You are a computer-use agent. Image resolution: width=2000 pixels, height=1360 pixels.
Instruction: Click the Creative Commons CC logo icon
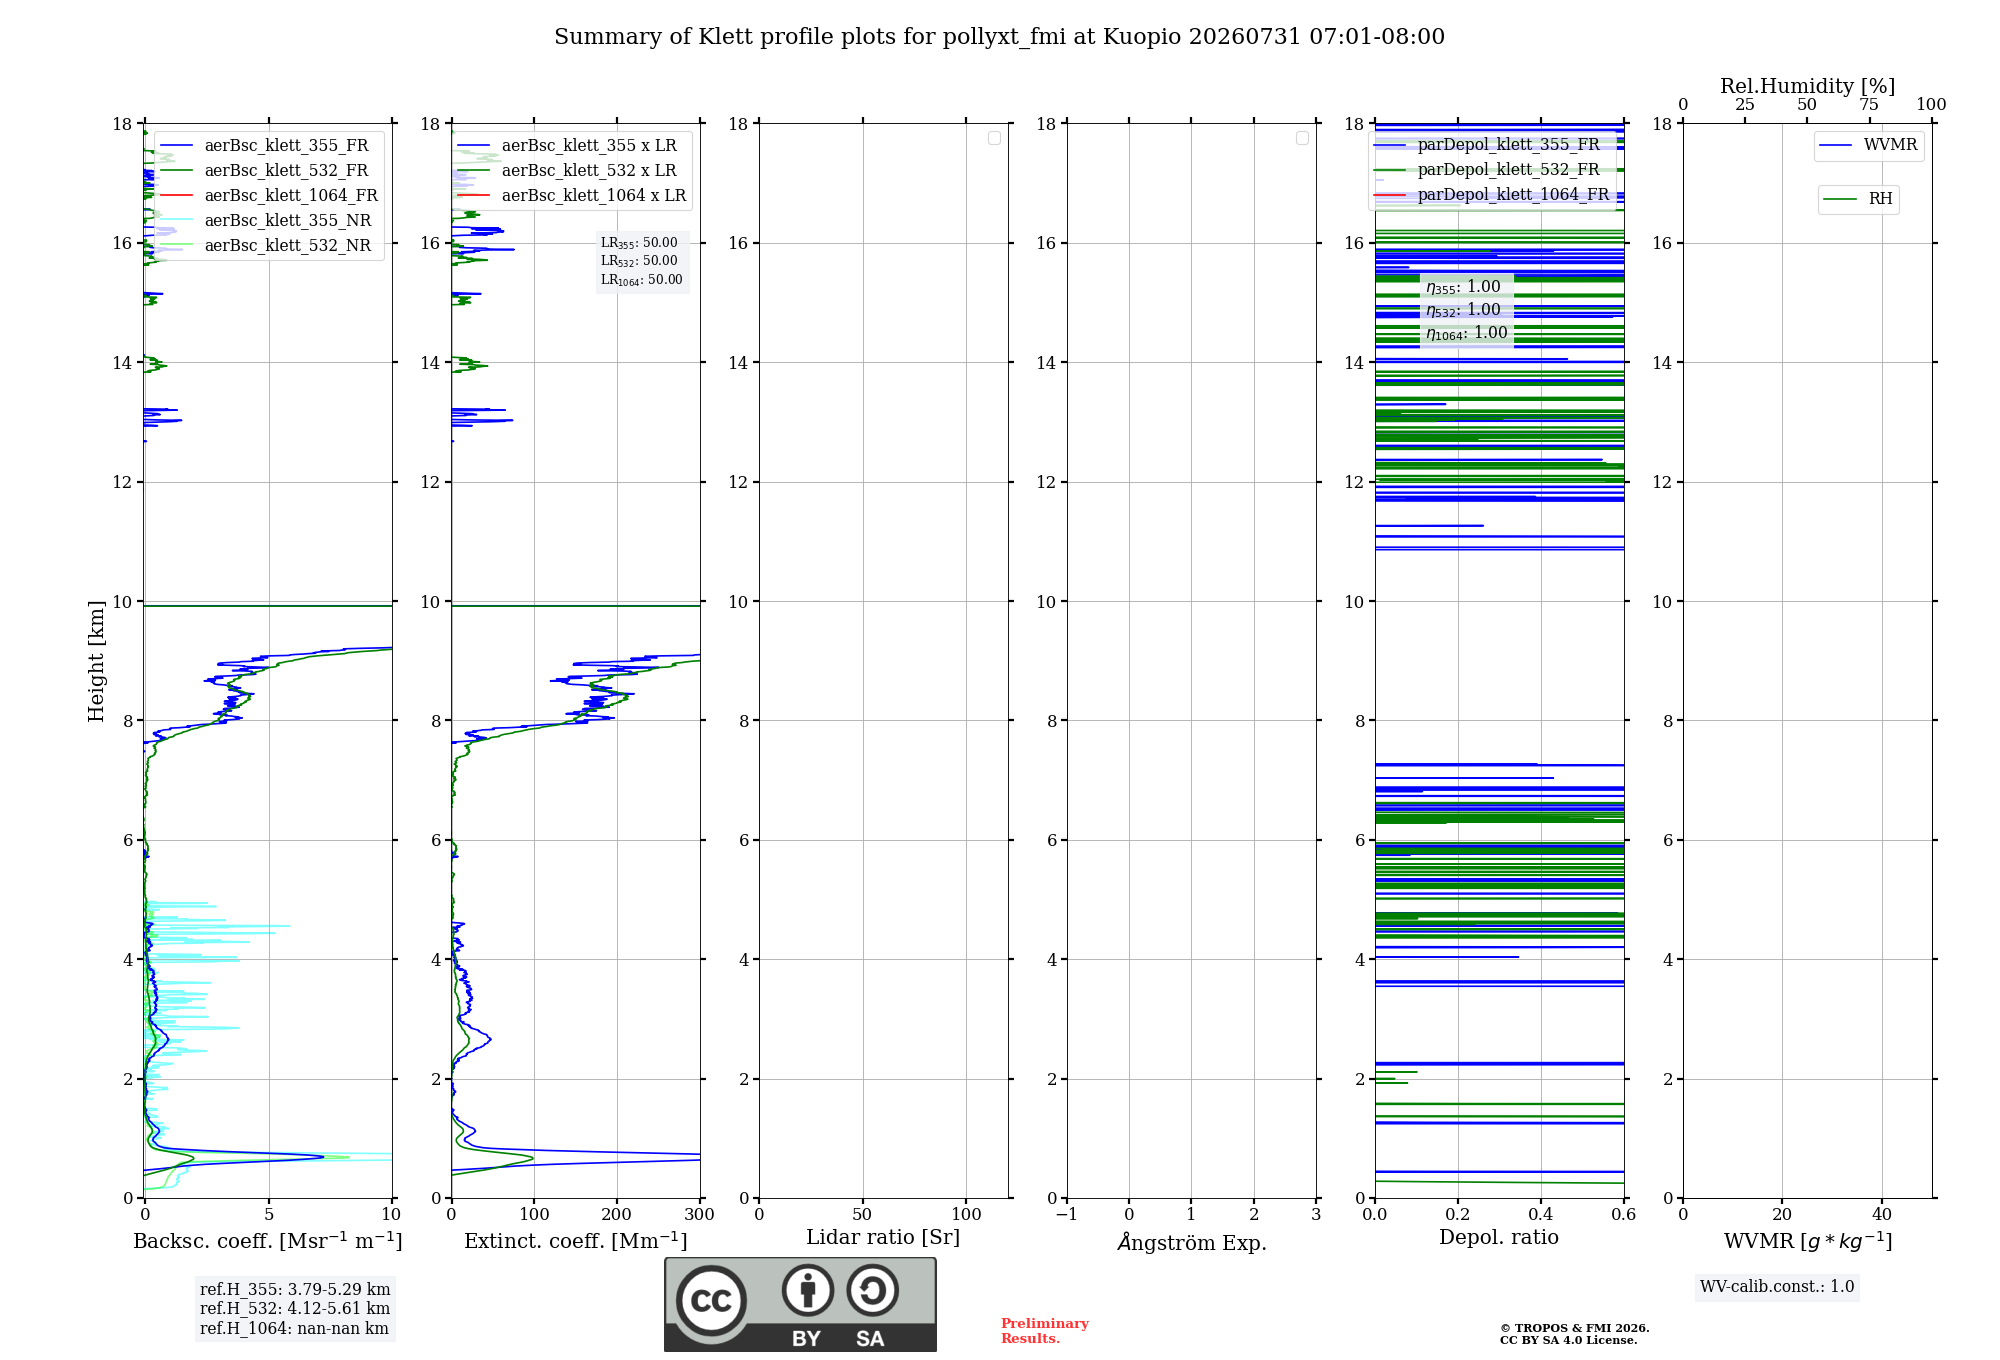pyautogui.click(x=711, y=1300)
